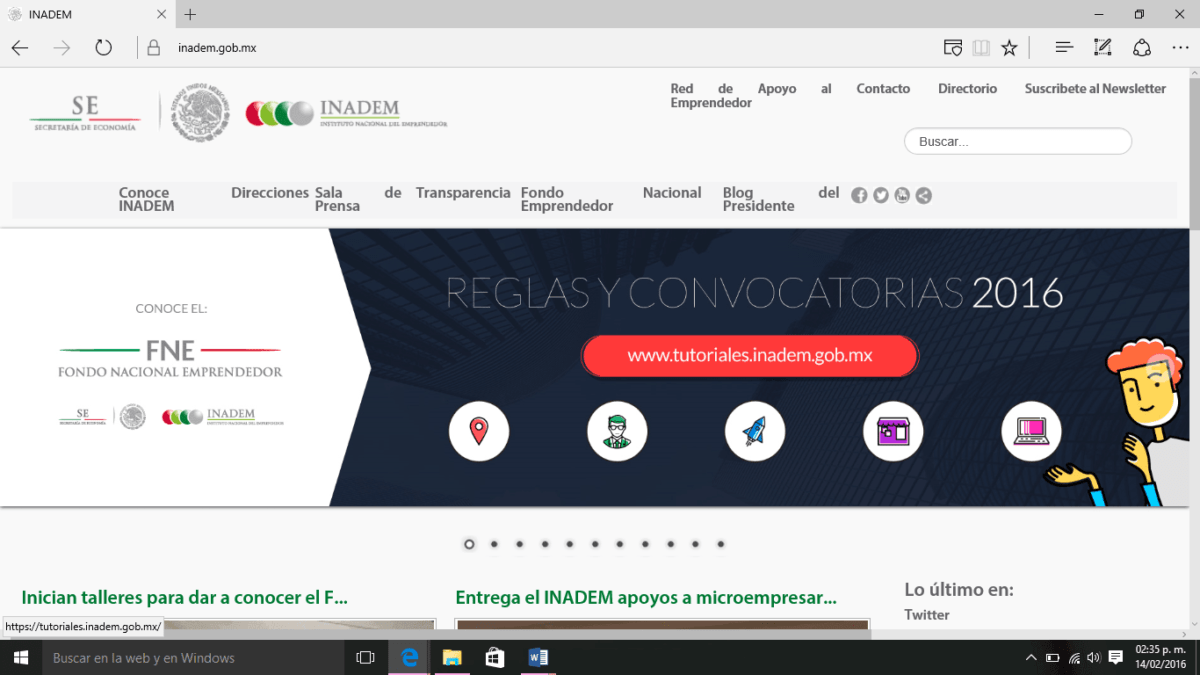
Task: Click the storefront circle icon
Action: pyautogui.click(x=893, y=431)
